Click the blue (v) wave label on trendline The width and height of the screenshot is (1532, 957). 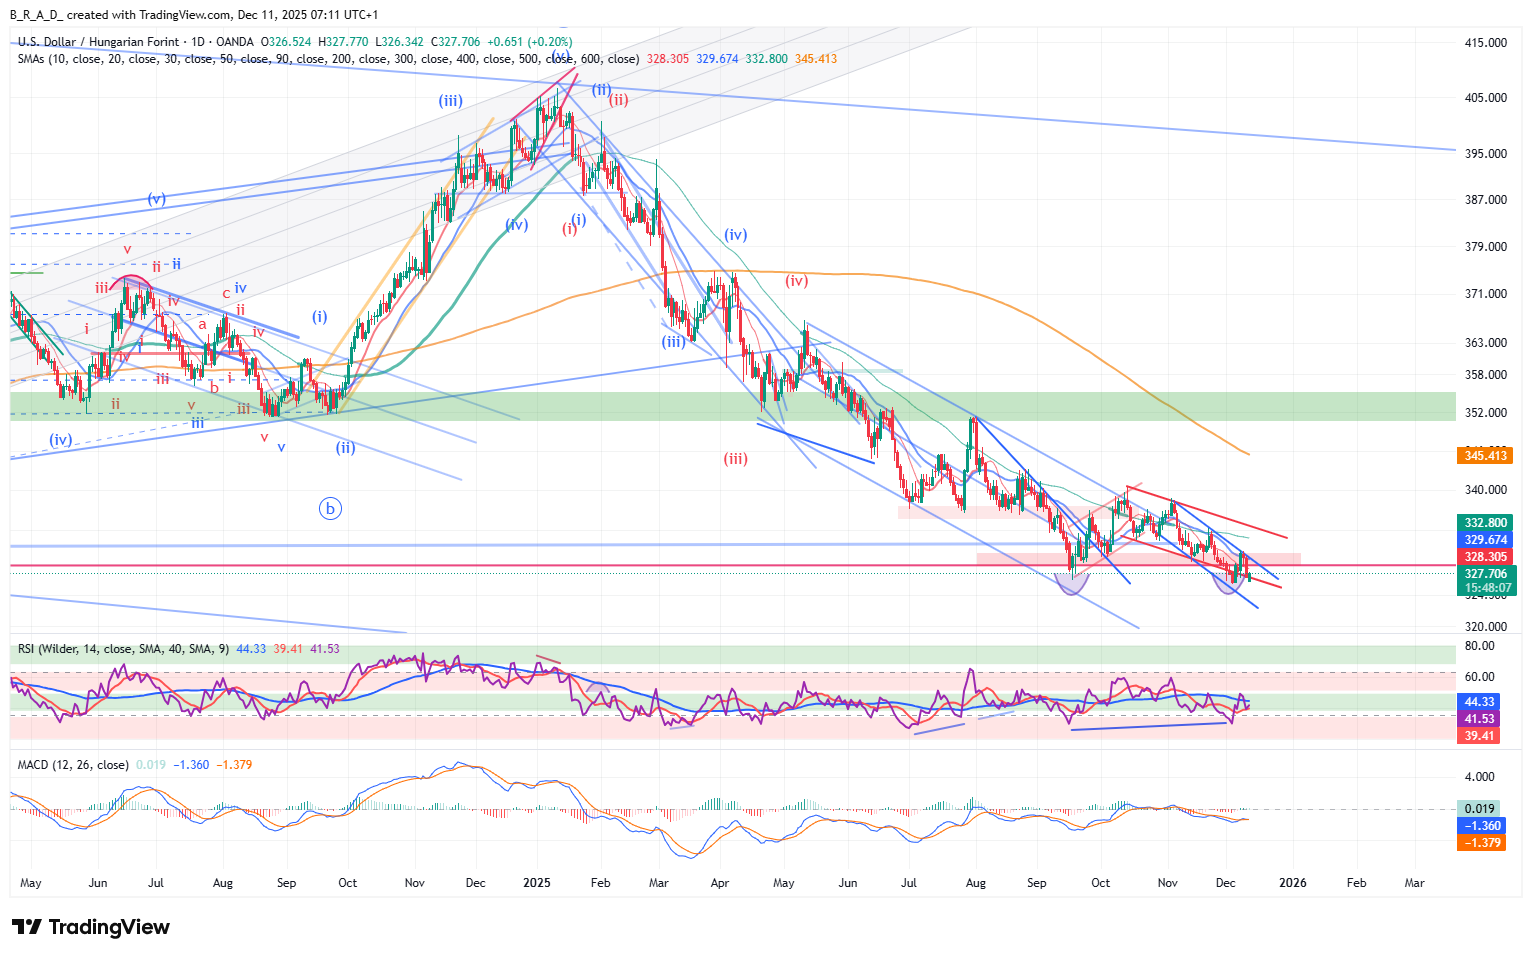click(x=156, y=199)
